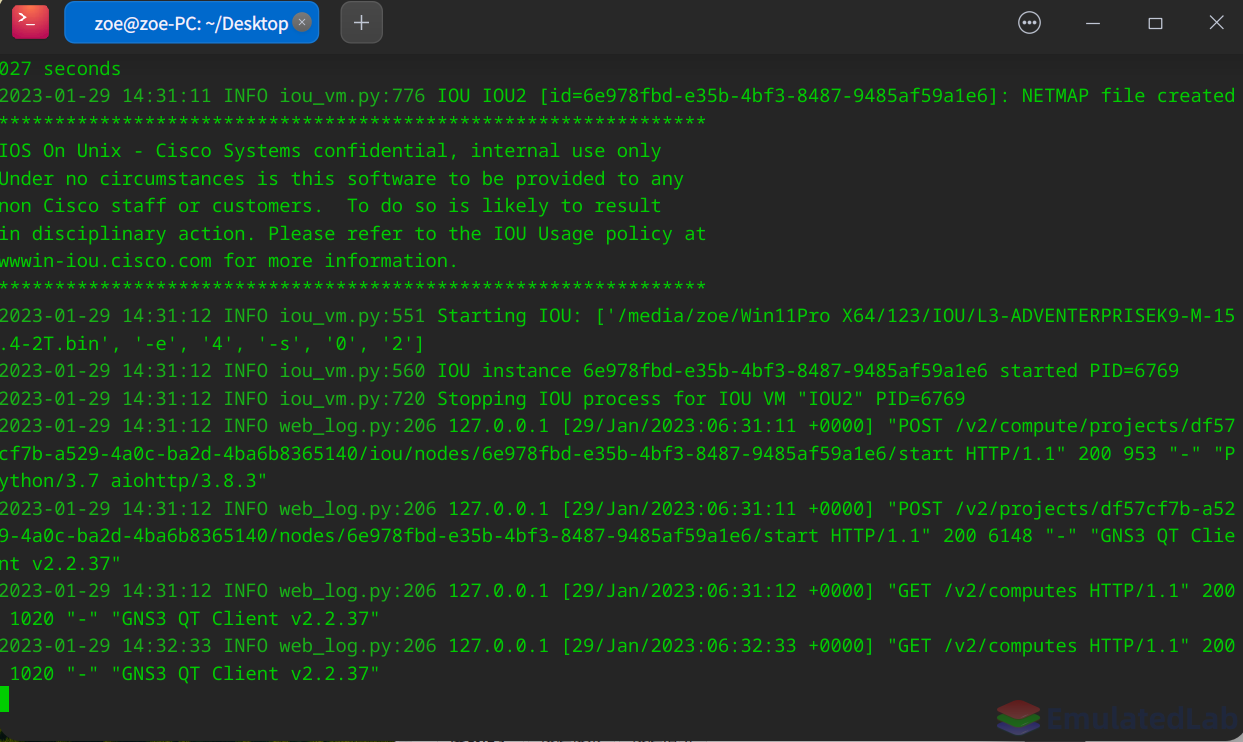Open the three-dot more options menu
Screen dimensions: 1243x742
(x=1029, y=23)
